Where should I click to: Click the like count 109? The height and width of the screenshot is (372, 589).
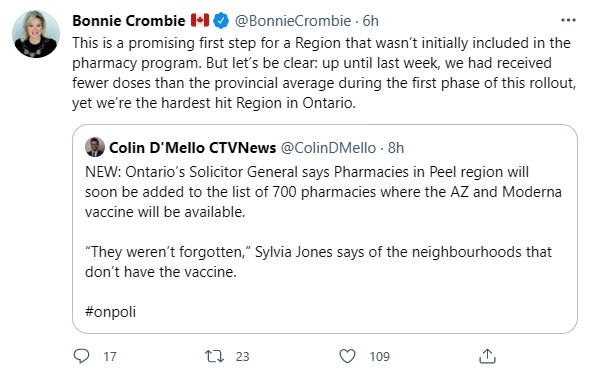coord(379,356)
